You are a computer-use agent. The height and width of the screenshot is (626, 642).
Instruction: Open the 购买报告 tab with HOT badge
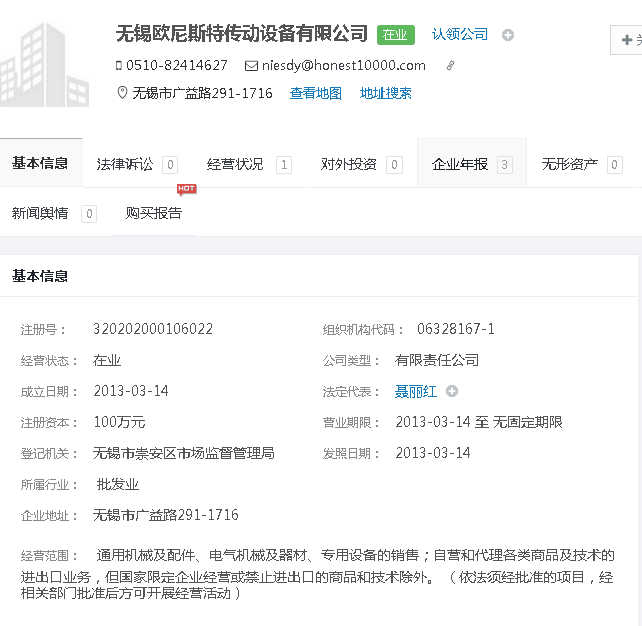pyautogui.click(x=154, y=213)
